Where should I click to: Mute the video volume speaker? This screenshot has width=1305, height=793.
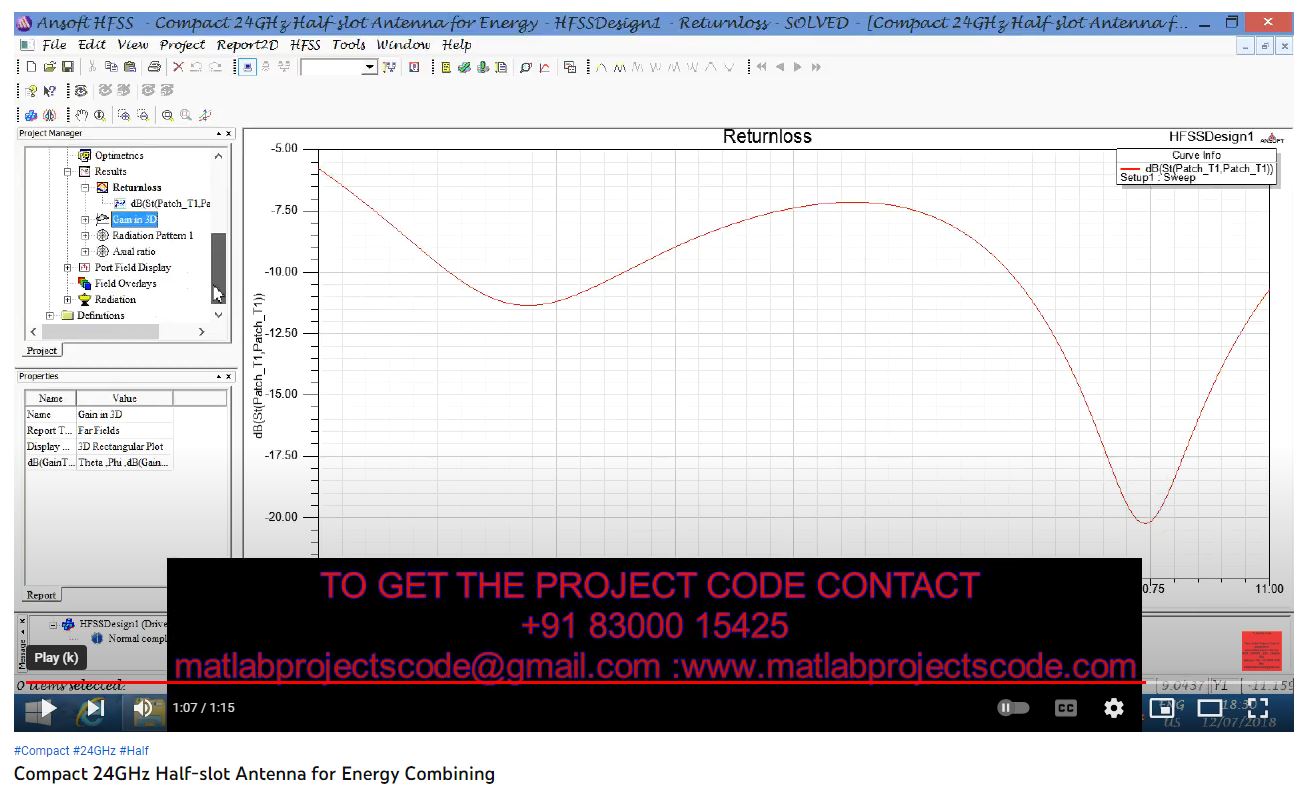pos(144,708)
